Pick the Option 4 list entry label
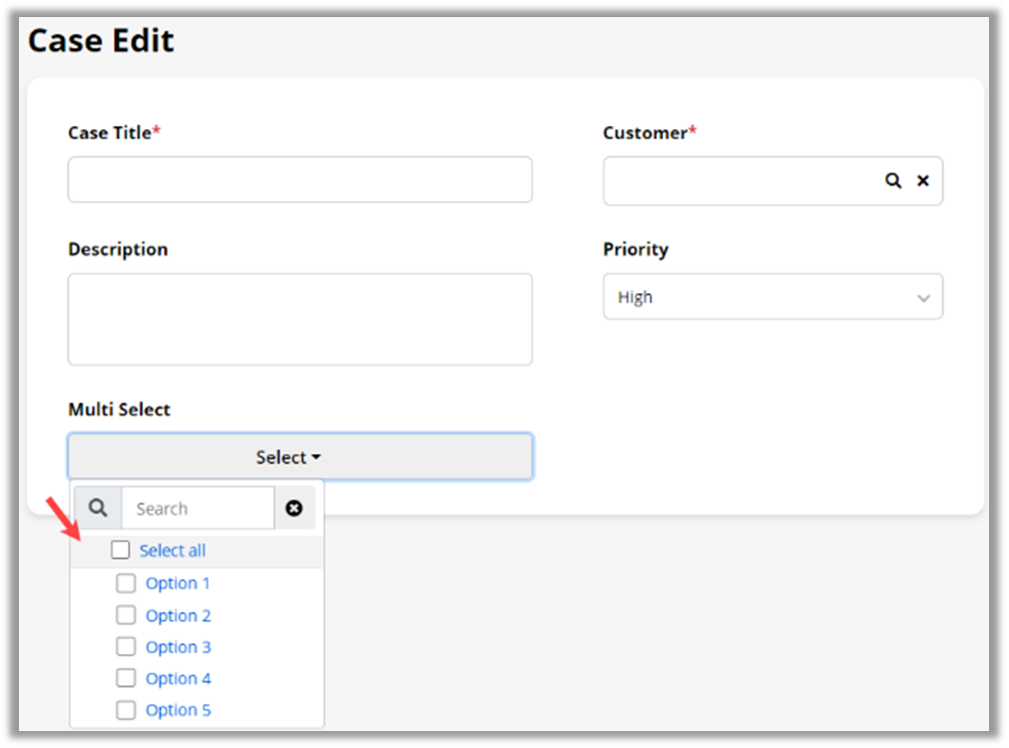The image size is (1009, 748). 178,678
